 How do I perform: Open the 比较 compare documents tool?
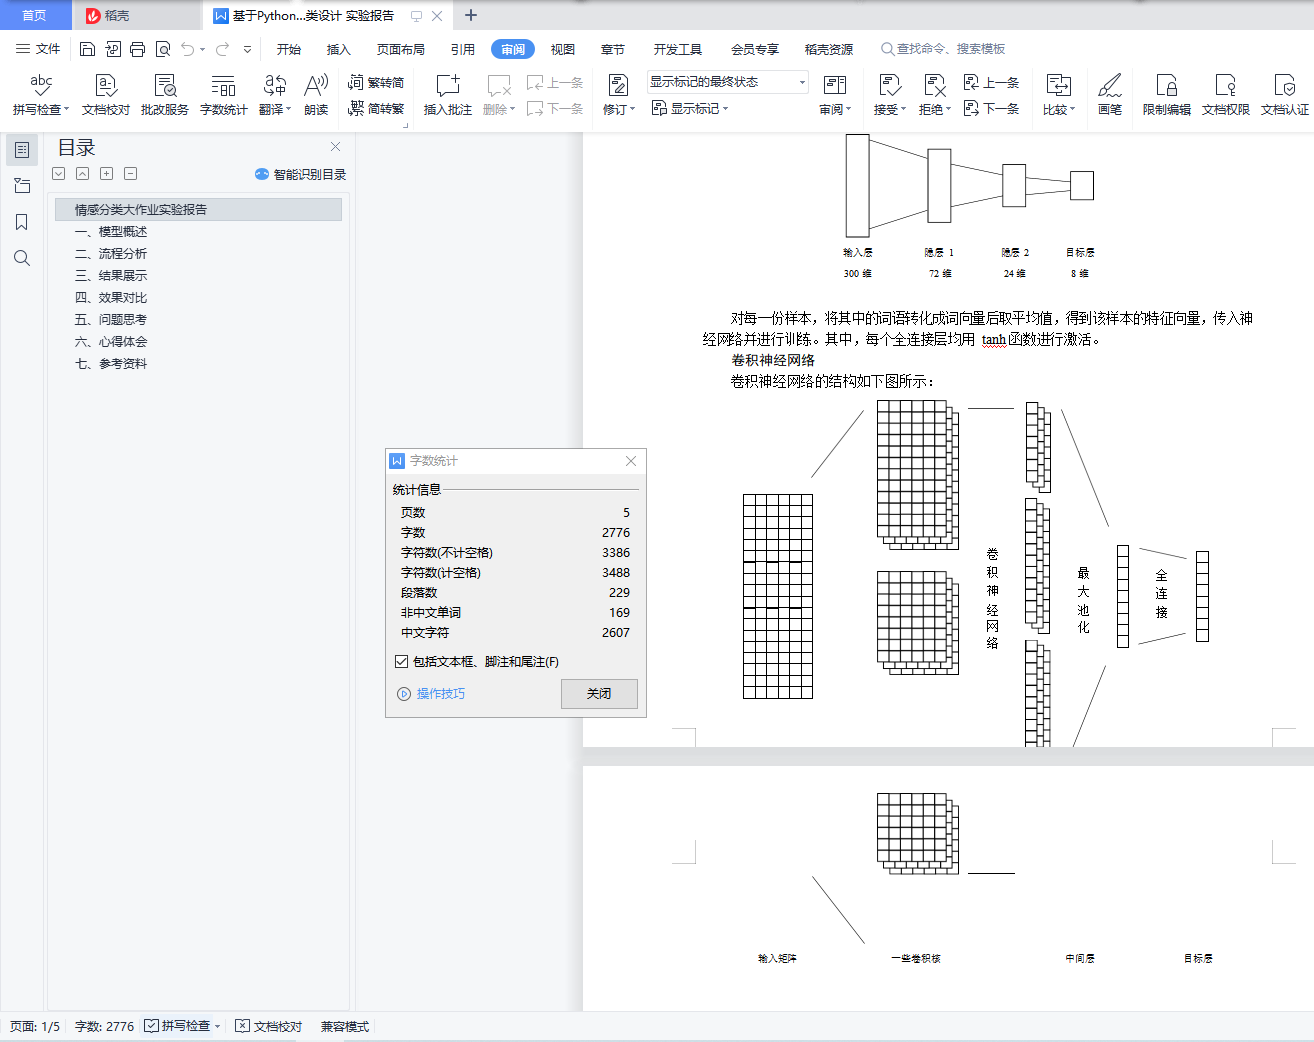(x=1058, y=95)
